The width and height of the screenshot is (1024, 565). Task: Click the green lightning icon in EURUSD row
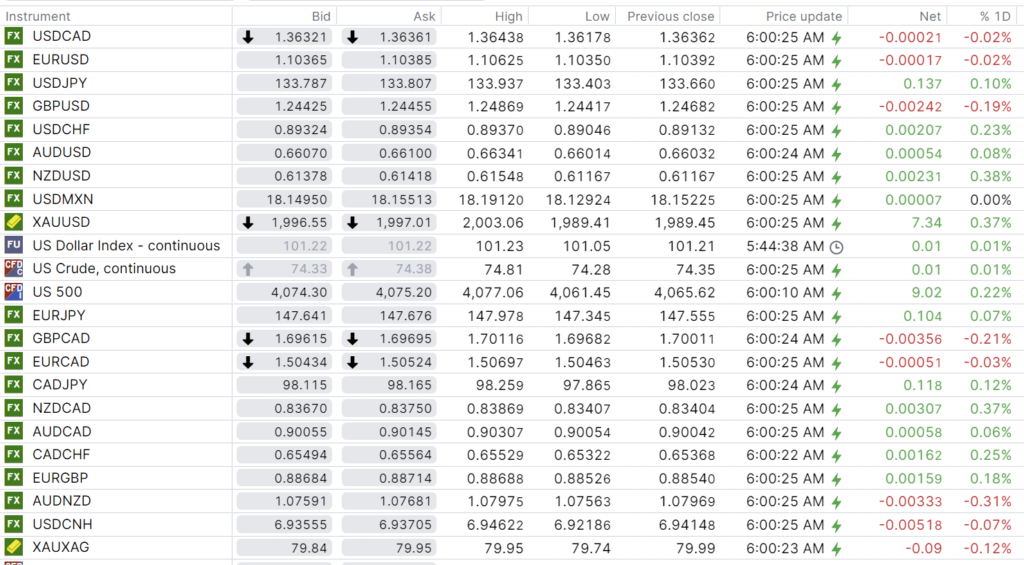tap(837, 60)
